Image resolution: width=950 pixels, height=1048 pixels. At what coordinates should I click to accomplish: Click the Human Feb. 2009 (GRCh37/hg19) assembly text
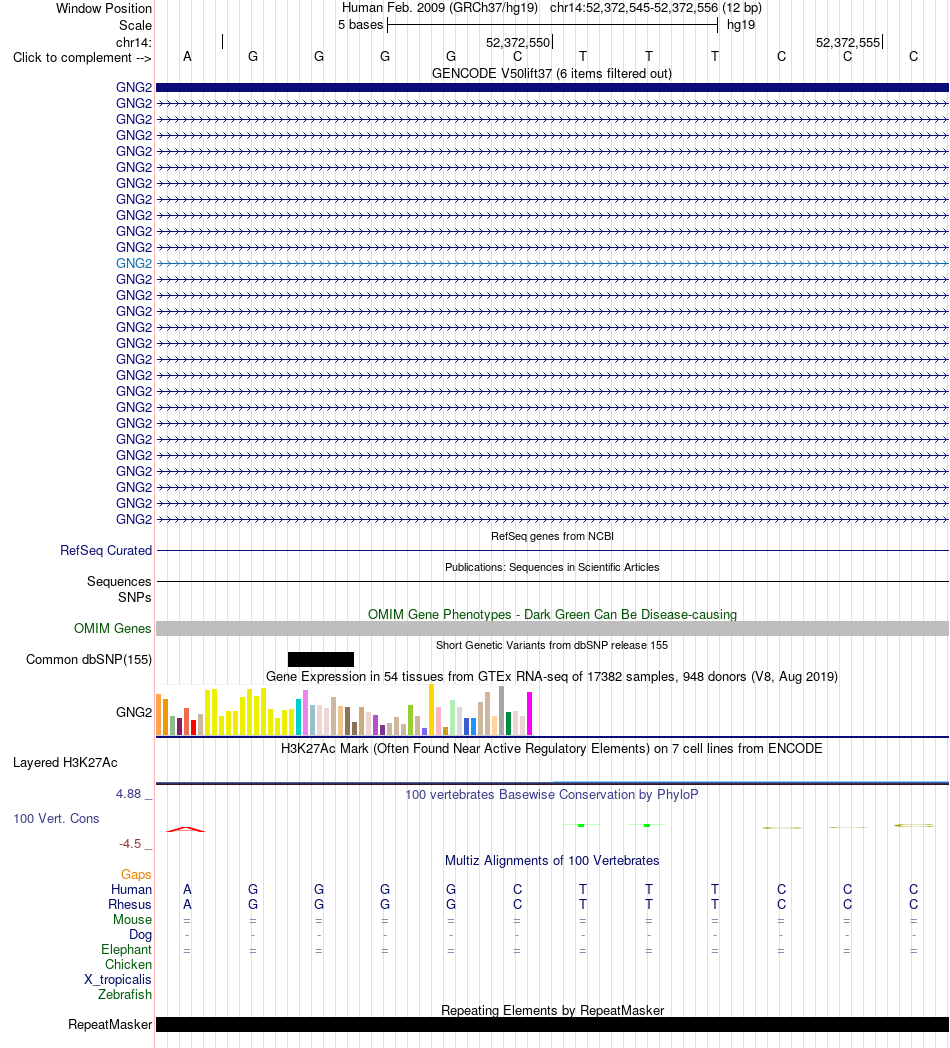(440, 8)
